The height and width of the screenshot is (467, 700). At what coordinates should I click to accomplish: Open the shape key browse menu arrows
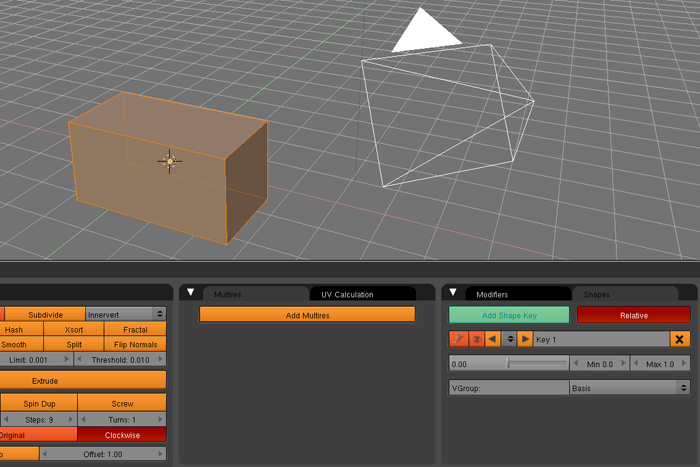tap(509, 339)
